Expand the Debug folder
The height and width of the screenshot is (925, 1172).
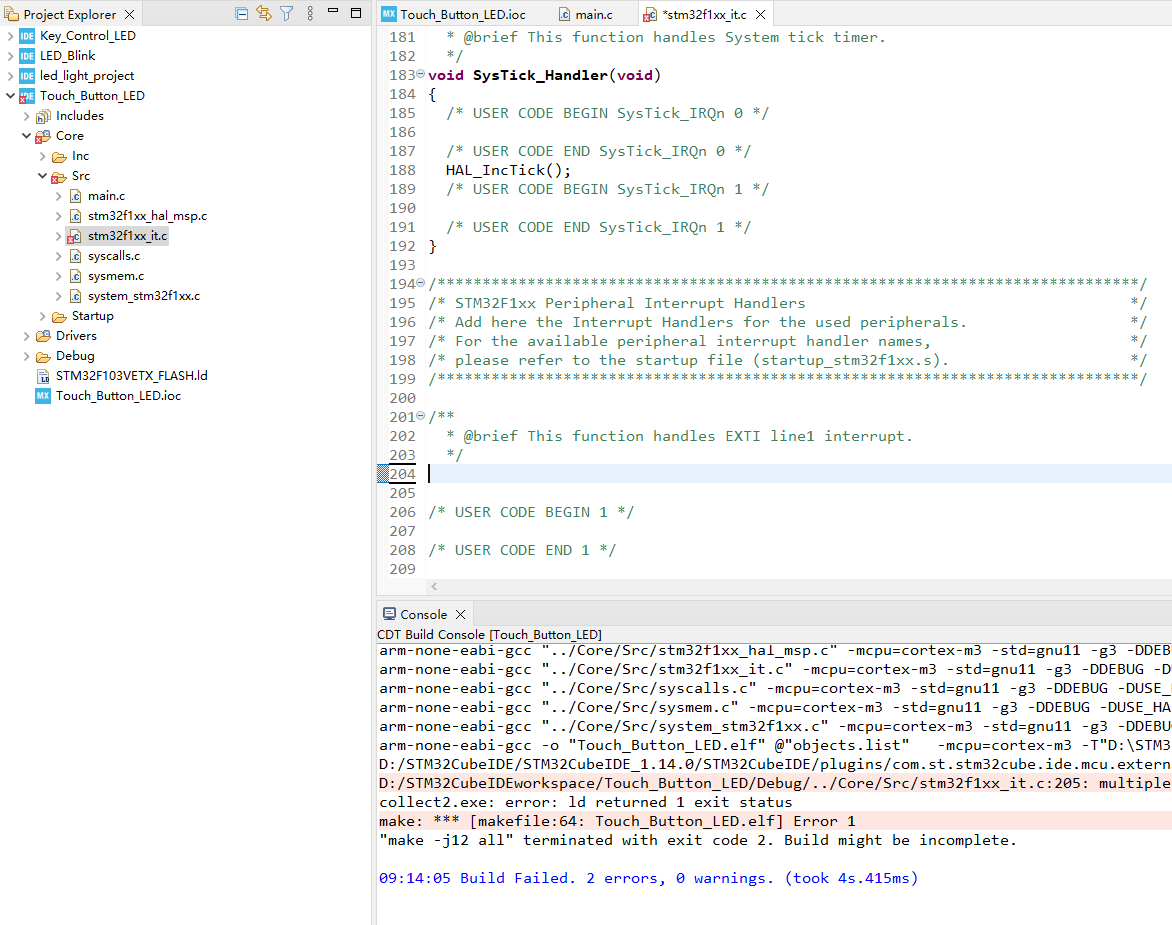pos(26,356)
